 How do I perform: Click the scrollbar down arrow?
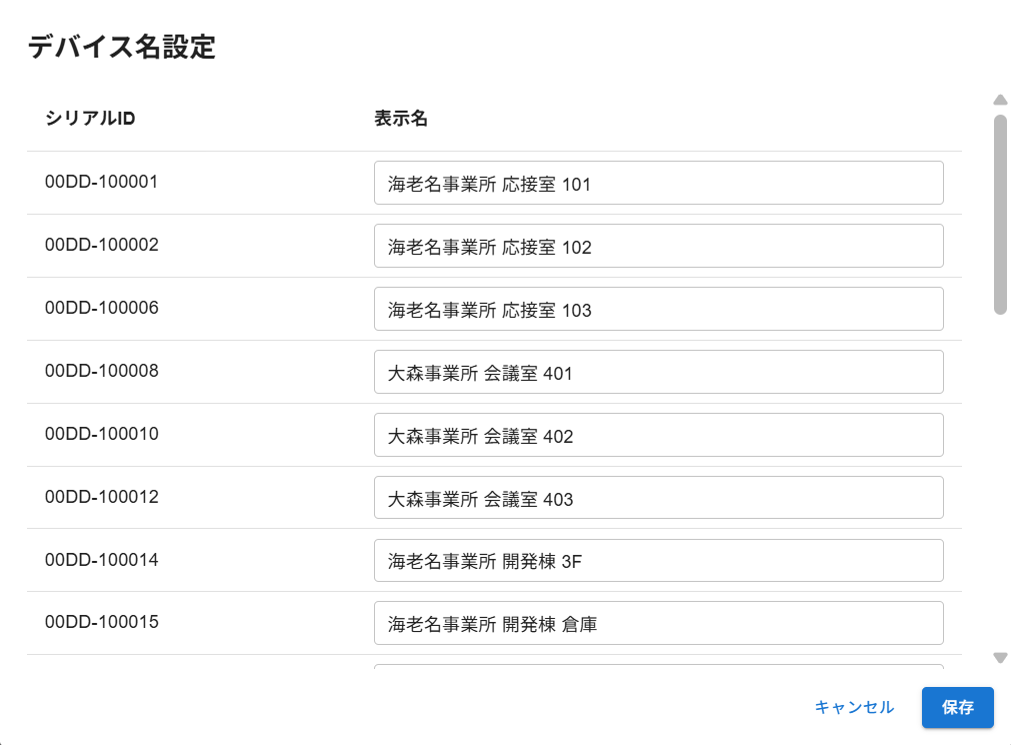(999, 657)
